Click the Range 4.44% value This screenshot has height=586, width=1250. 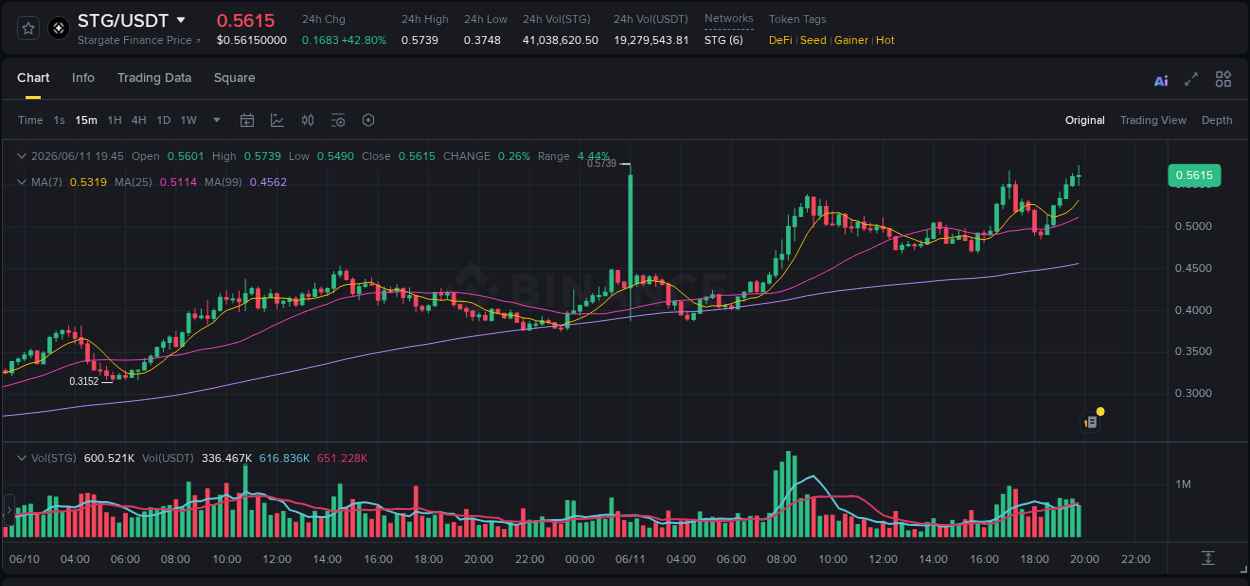(x=593, y=156)
